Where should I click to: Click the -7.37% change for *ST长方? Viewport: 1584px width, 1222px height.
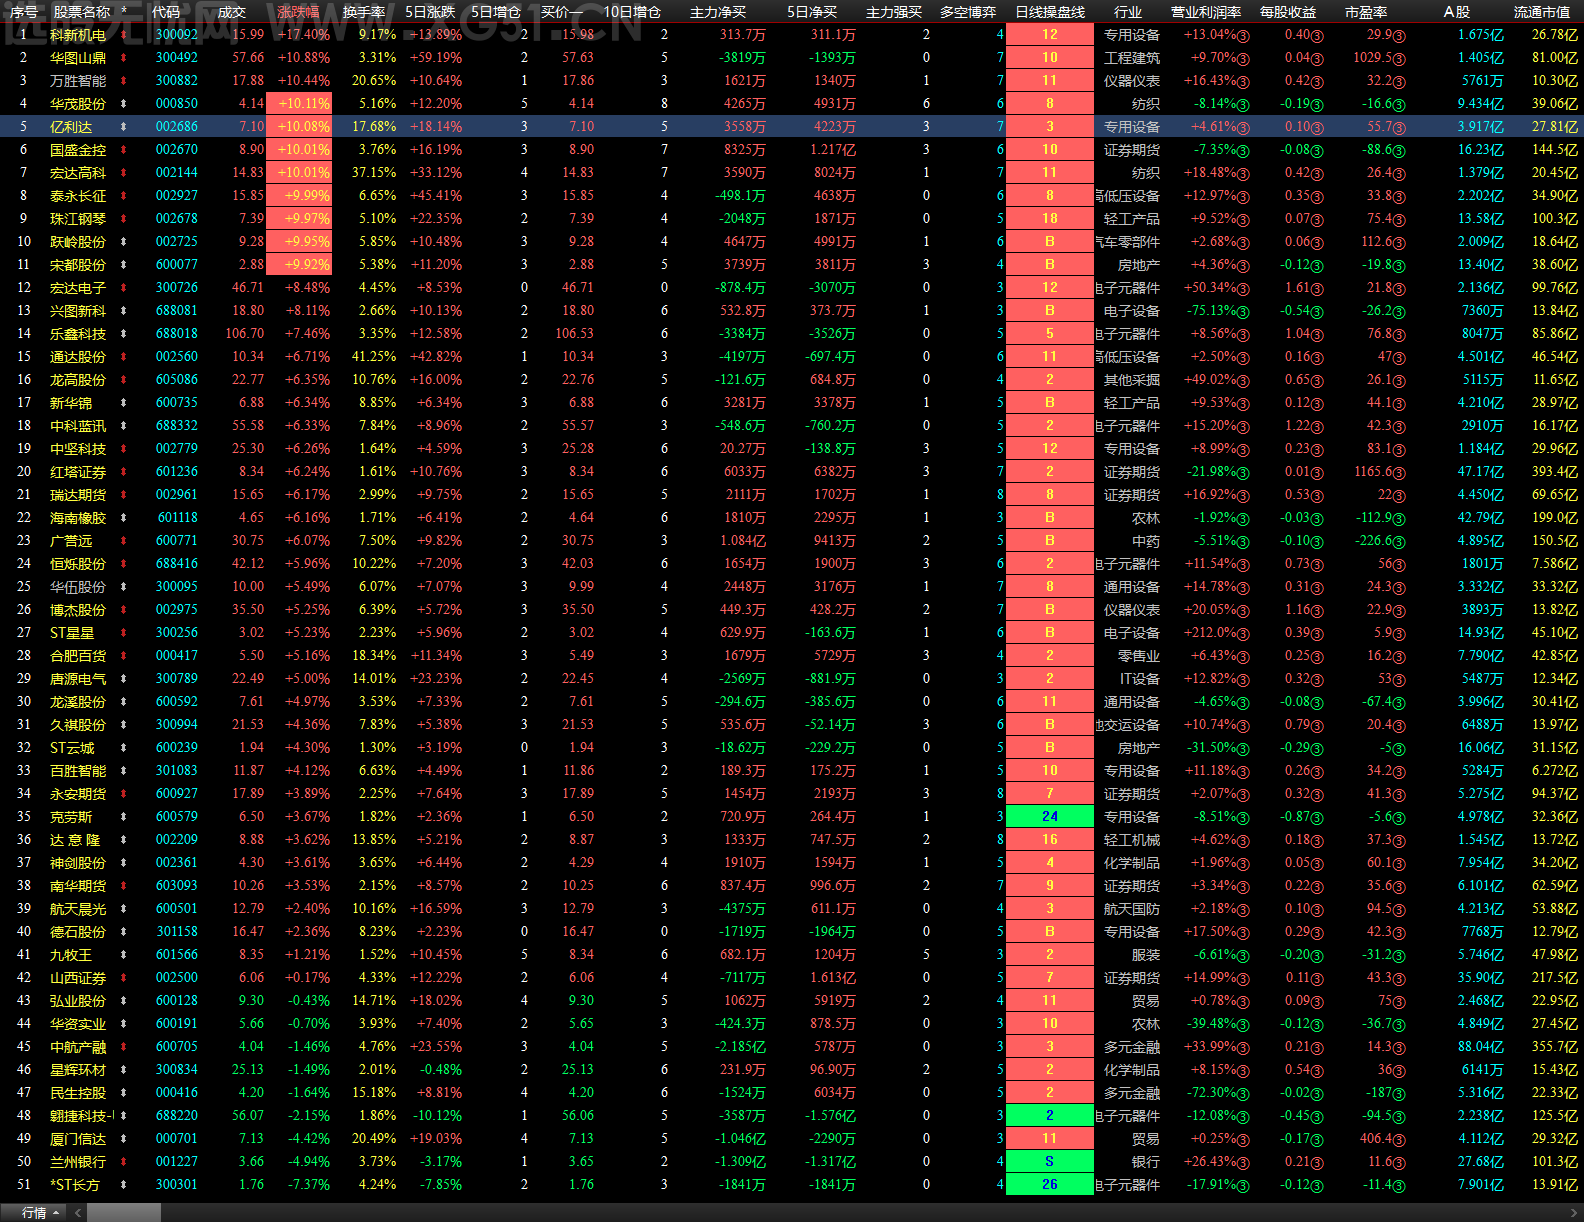[x=308, y=1185]
